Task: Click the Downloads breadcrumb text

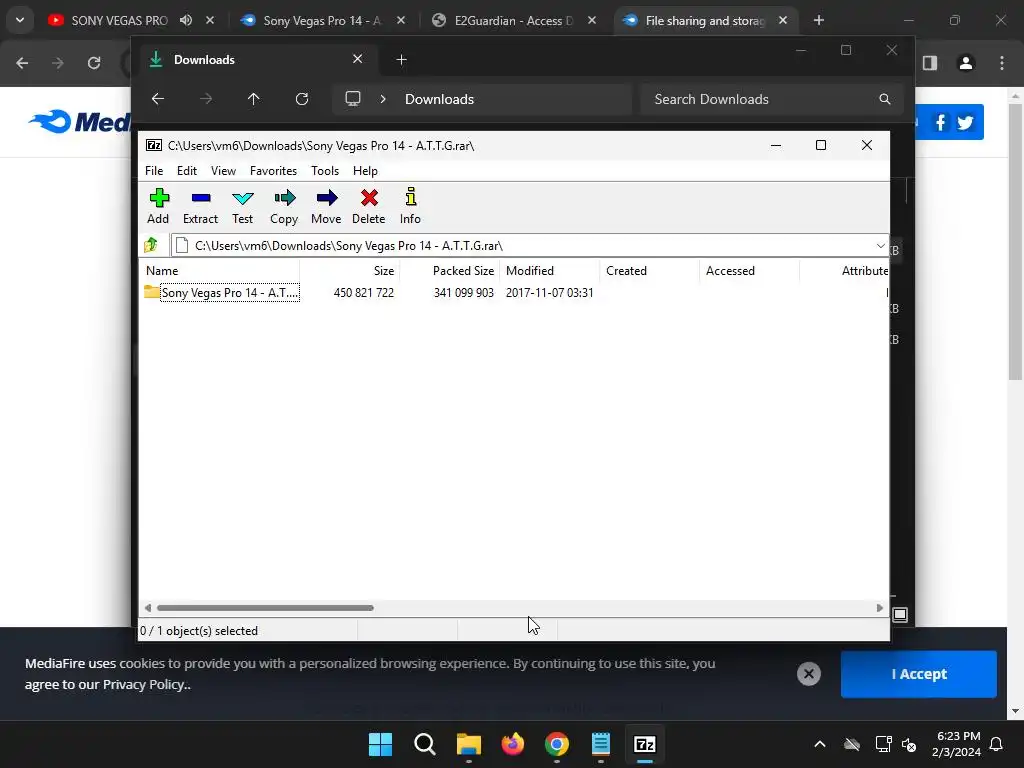Action: coord(440,99)
